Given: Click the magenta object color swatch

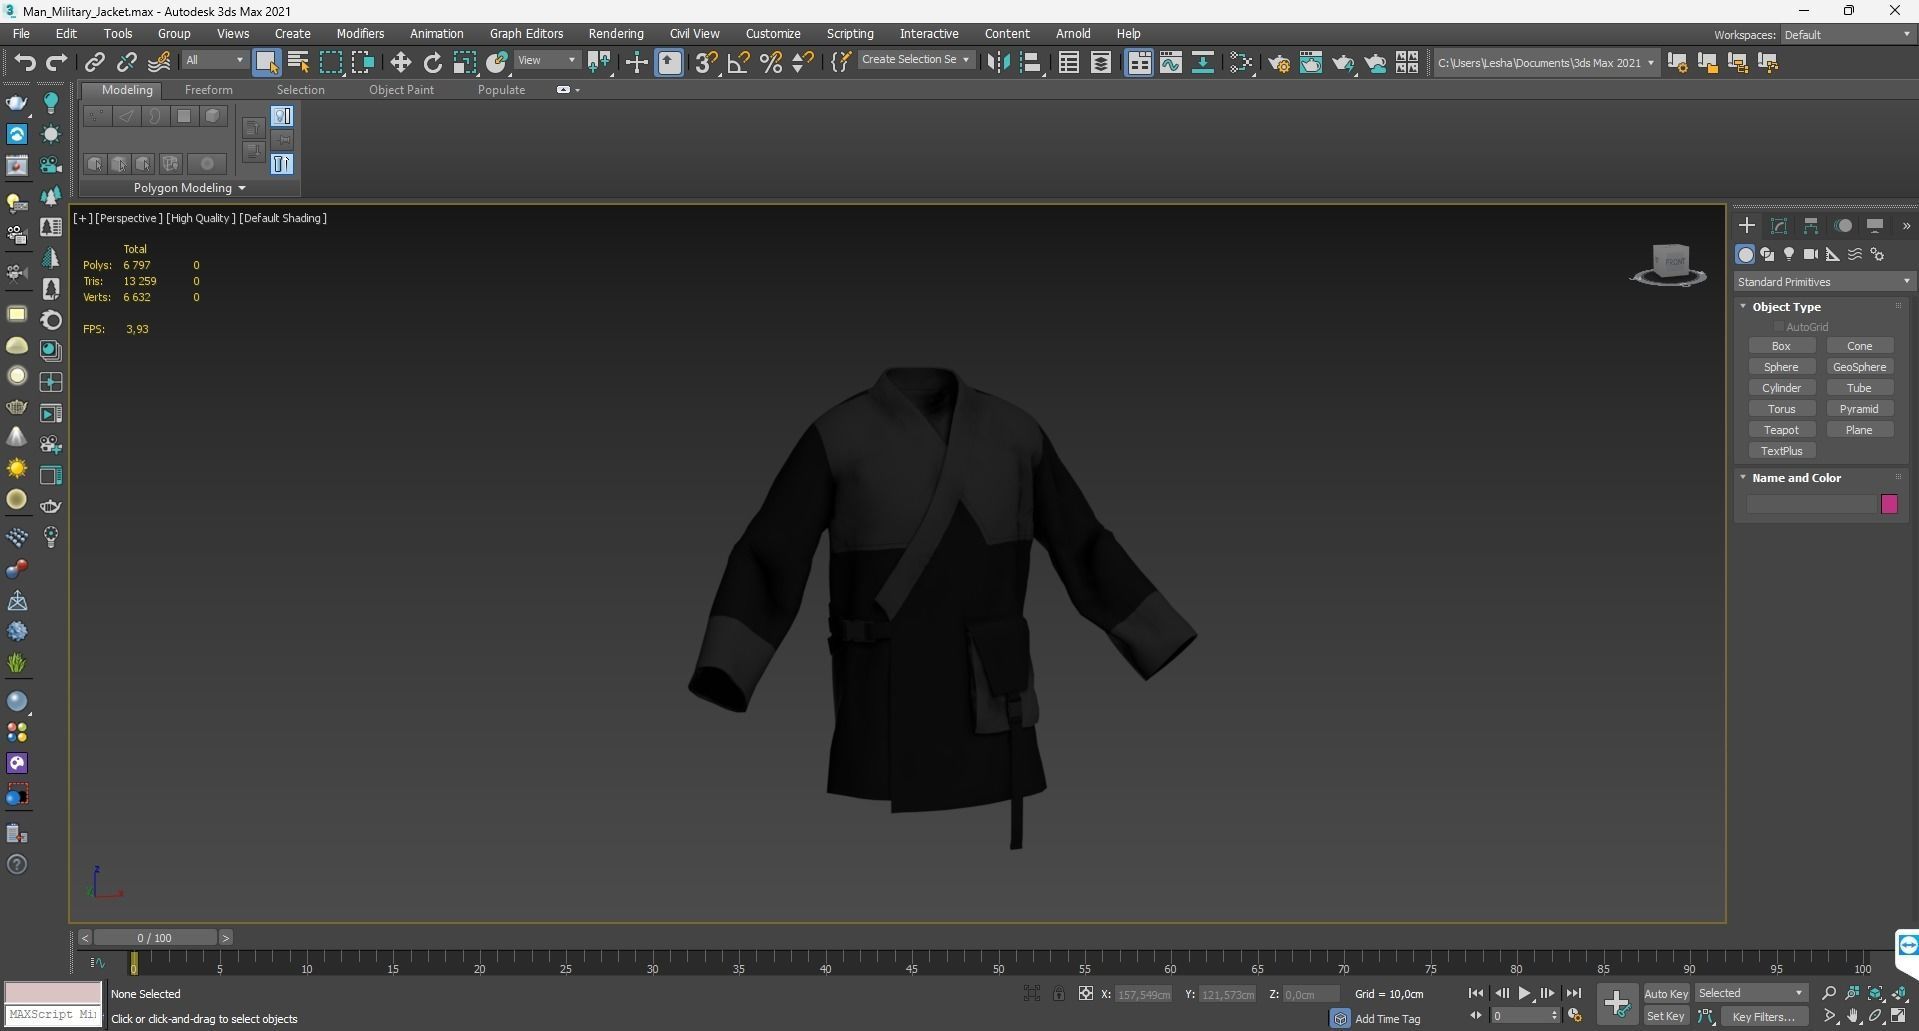Looking at the screenshot, I should click(1889, 504).
